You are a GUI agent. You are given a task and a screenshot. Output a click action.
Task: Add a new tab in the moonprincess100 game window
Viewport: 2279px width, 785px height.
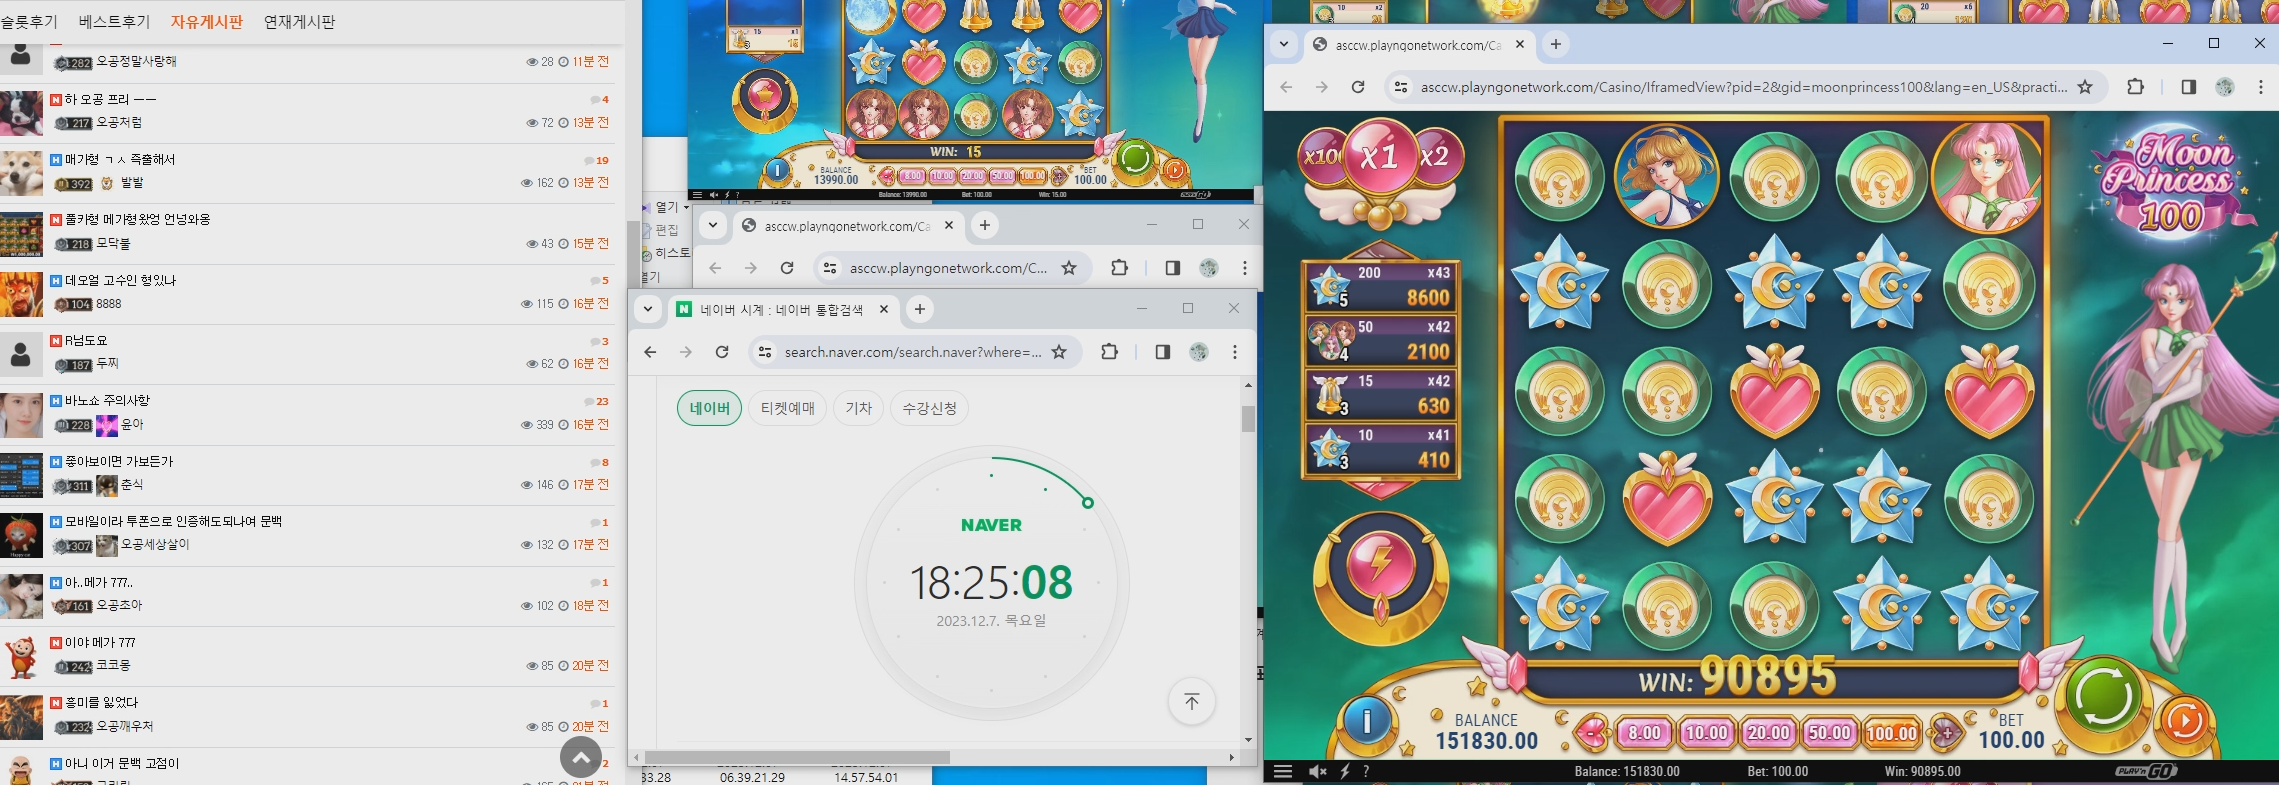point(1555,44)
